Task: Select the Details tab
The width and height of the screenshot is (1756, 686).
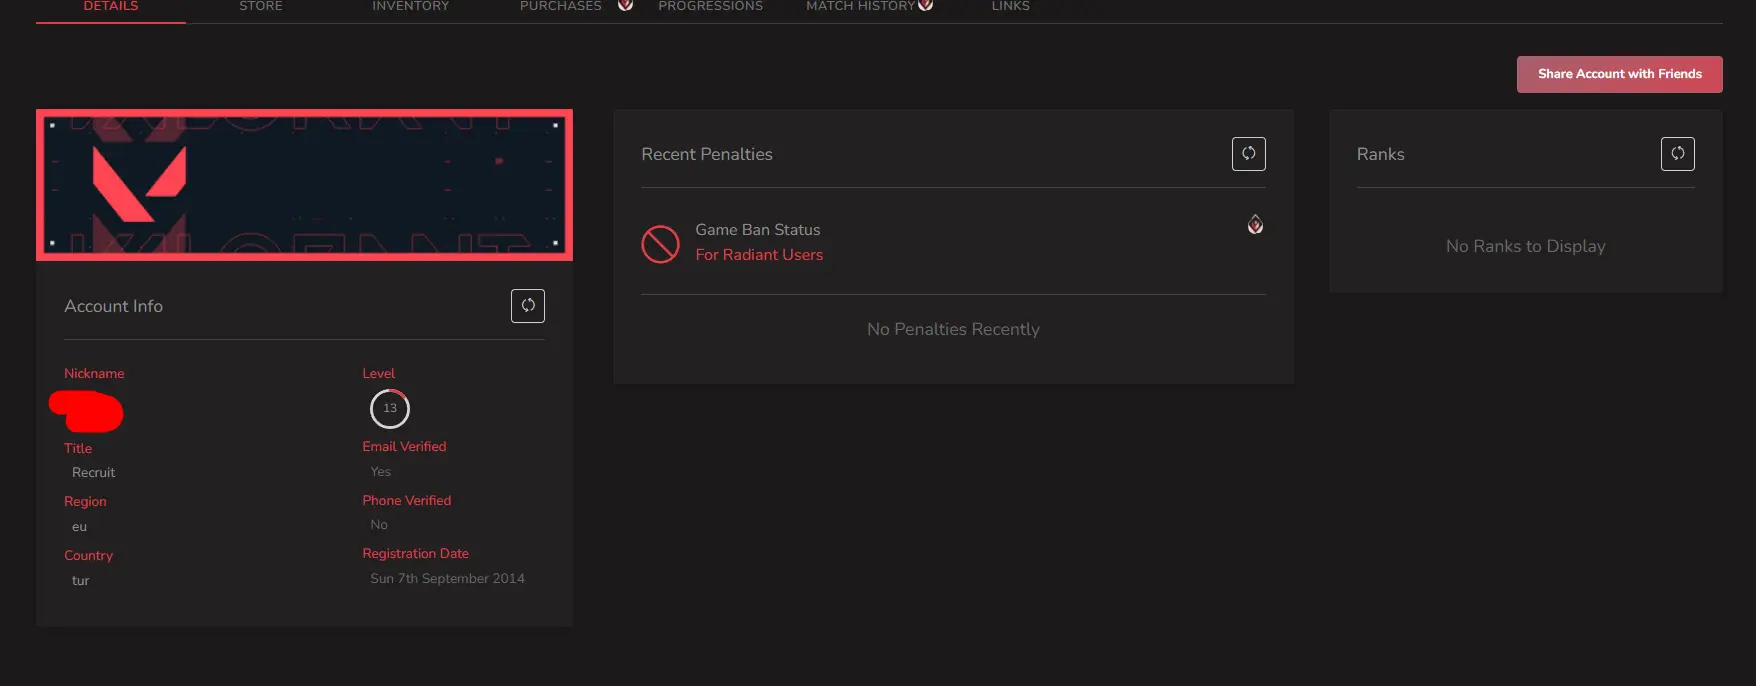Action: tap(111, 6)
